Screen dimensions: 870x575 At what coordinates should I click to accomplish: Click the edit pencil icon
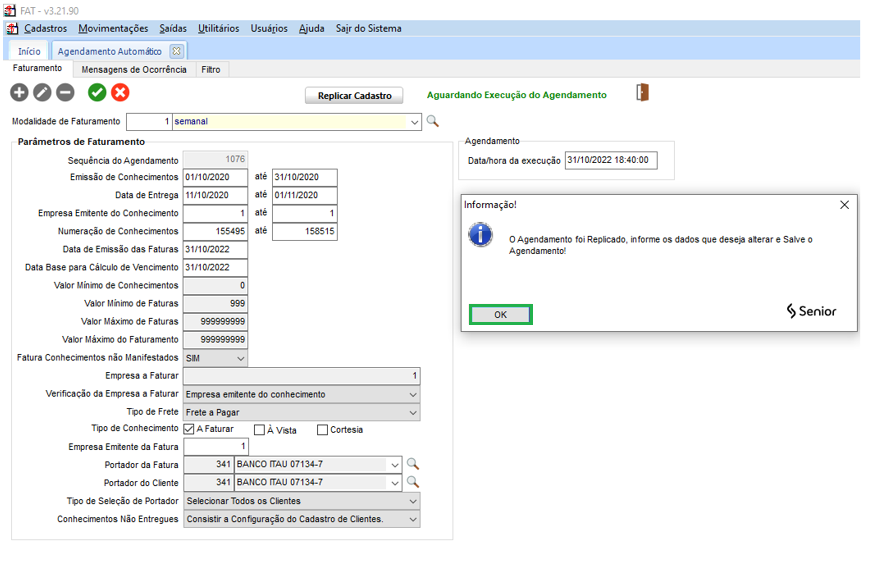coord(42,93)
